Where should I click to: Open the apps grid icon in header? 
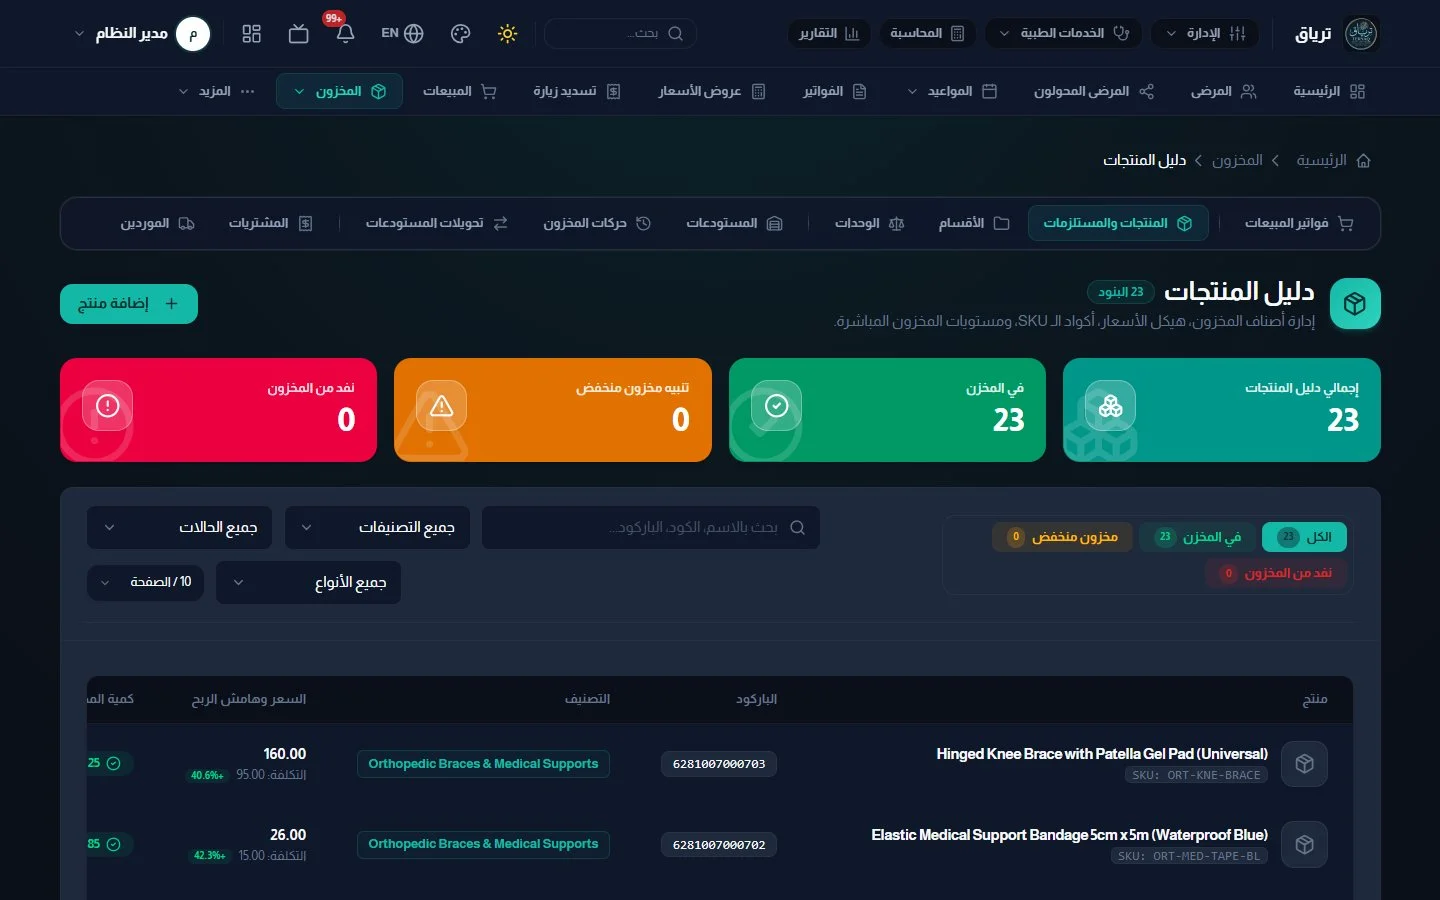(251, 34)
